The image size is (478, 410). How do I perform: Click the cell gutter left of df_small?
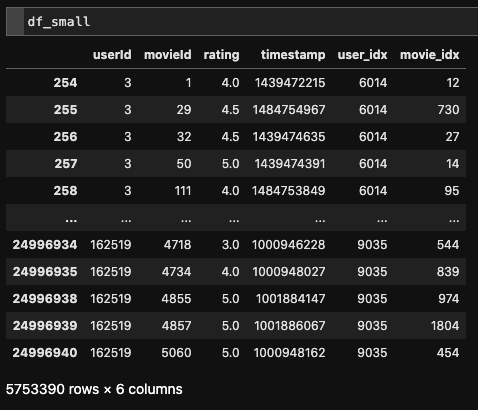pyautogui.click(x=15, y=22)
